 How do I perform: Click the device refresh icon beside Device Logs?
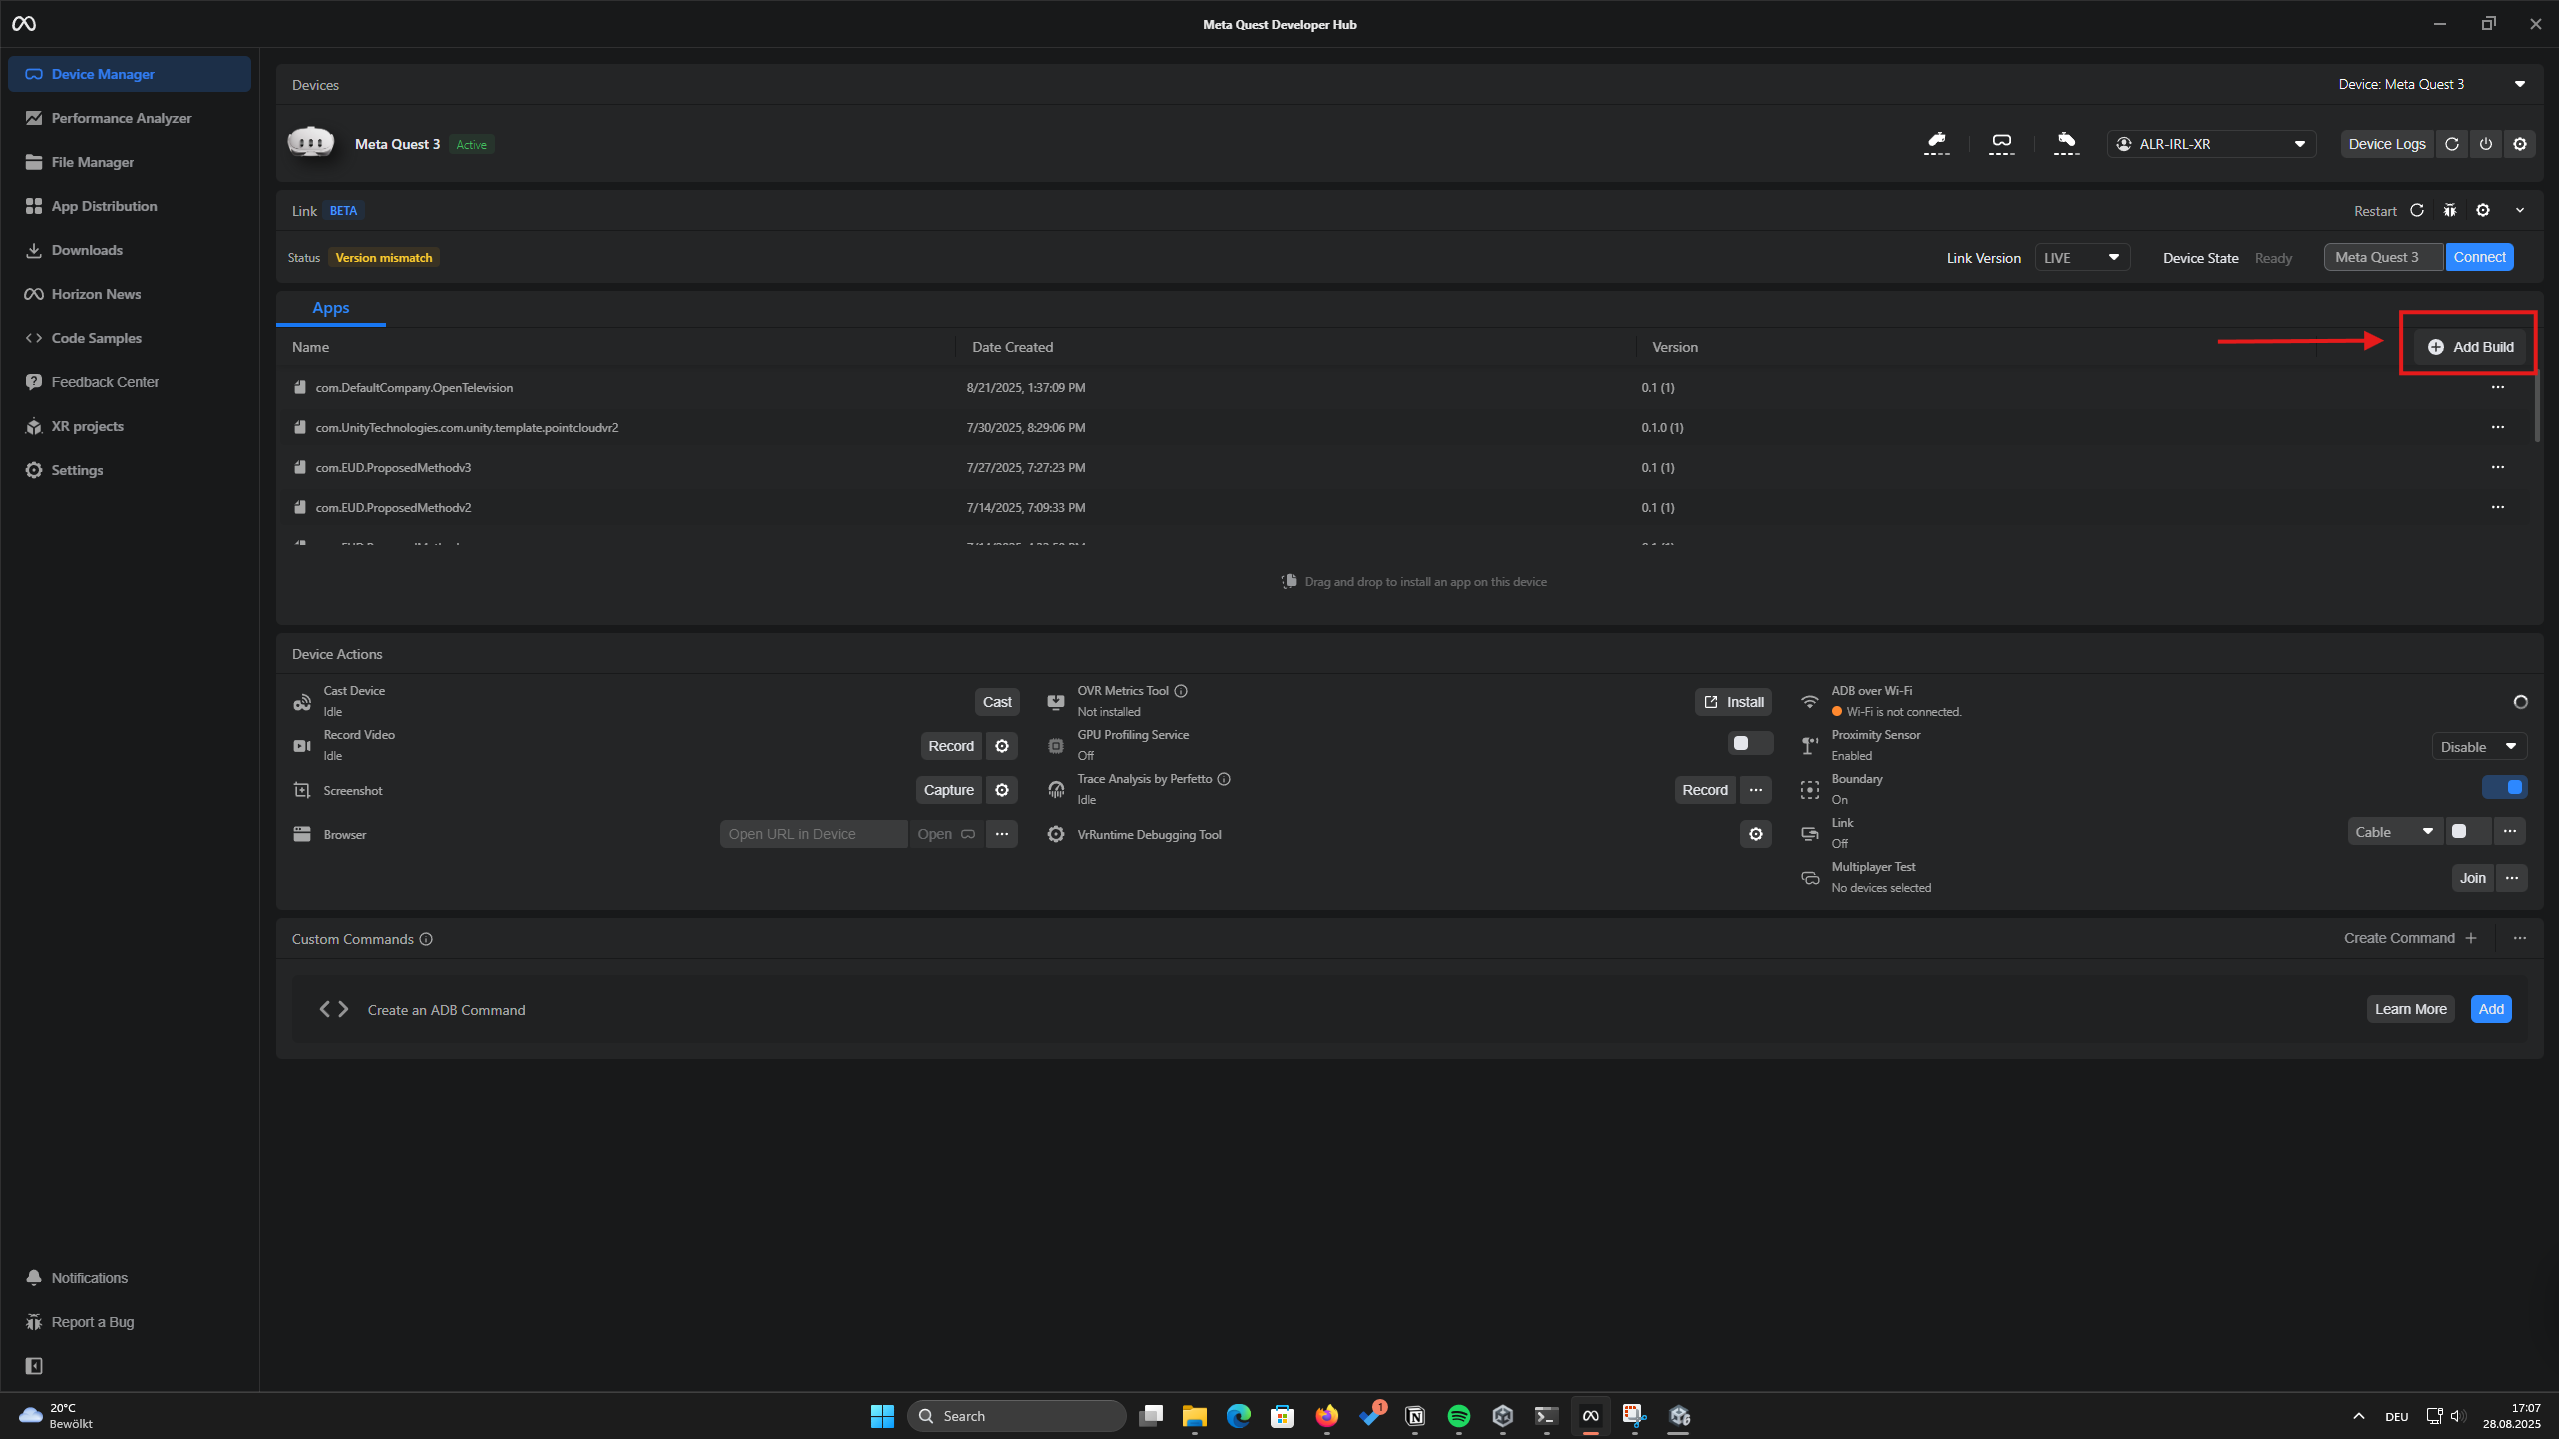[x=2451, y=144]
